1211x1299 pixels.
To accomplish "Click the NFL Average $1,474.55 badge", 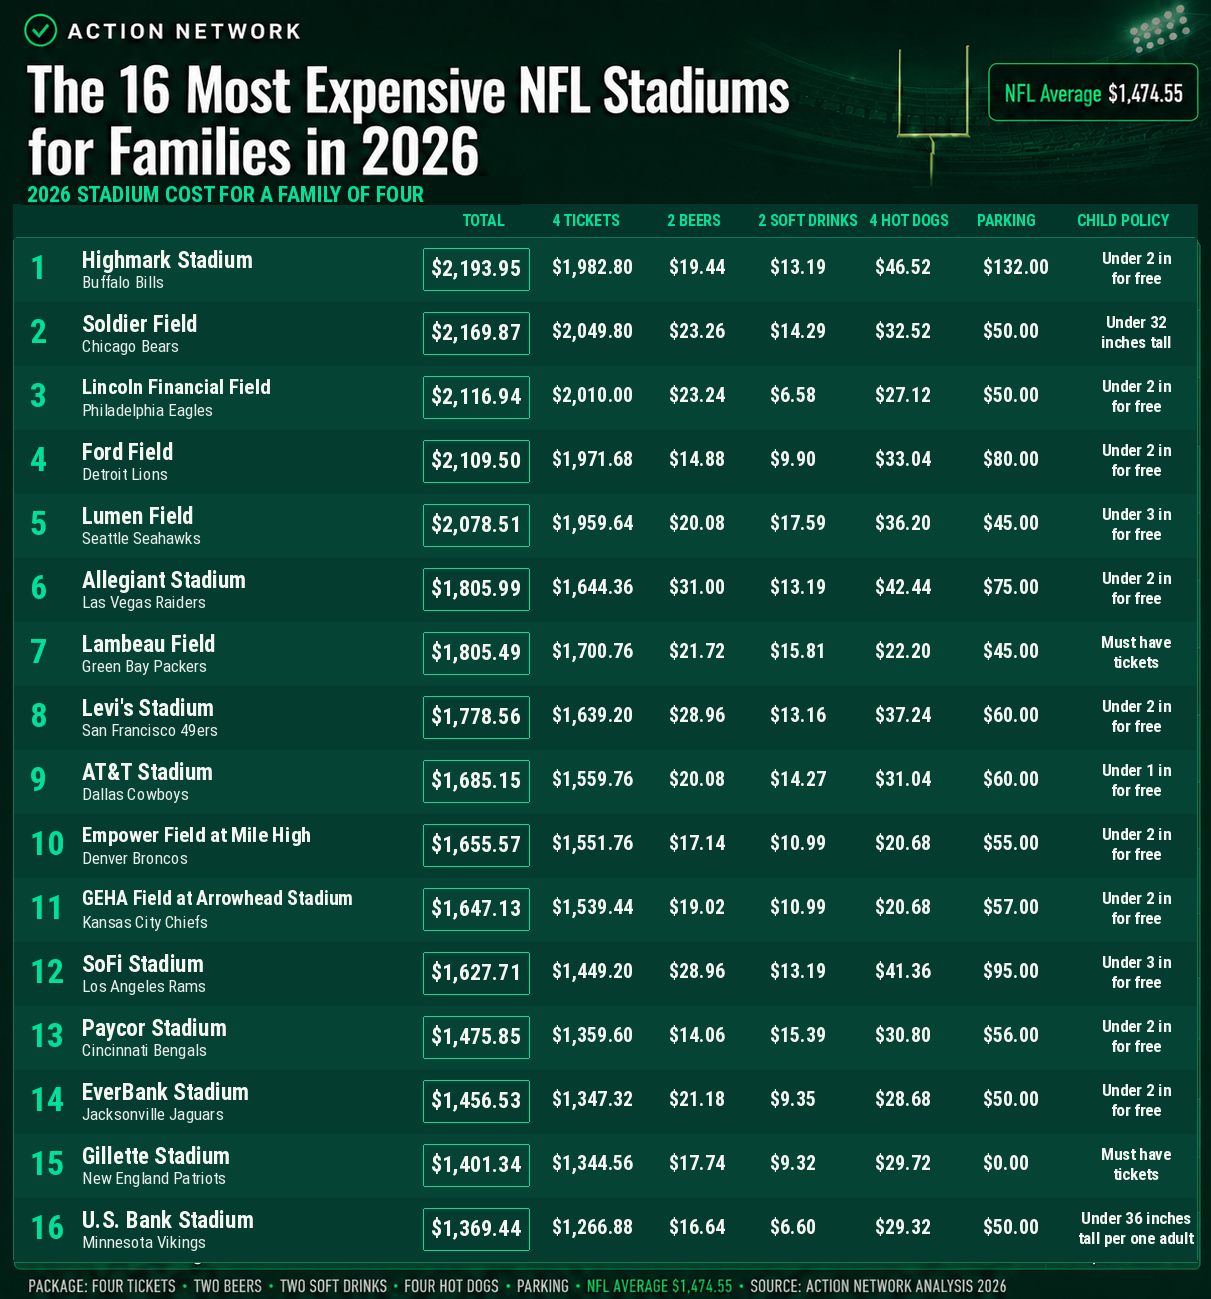I will pos(1093,93).
